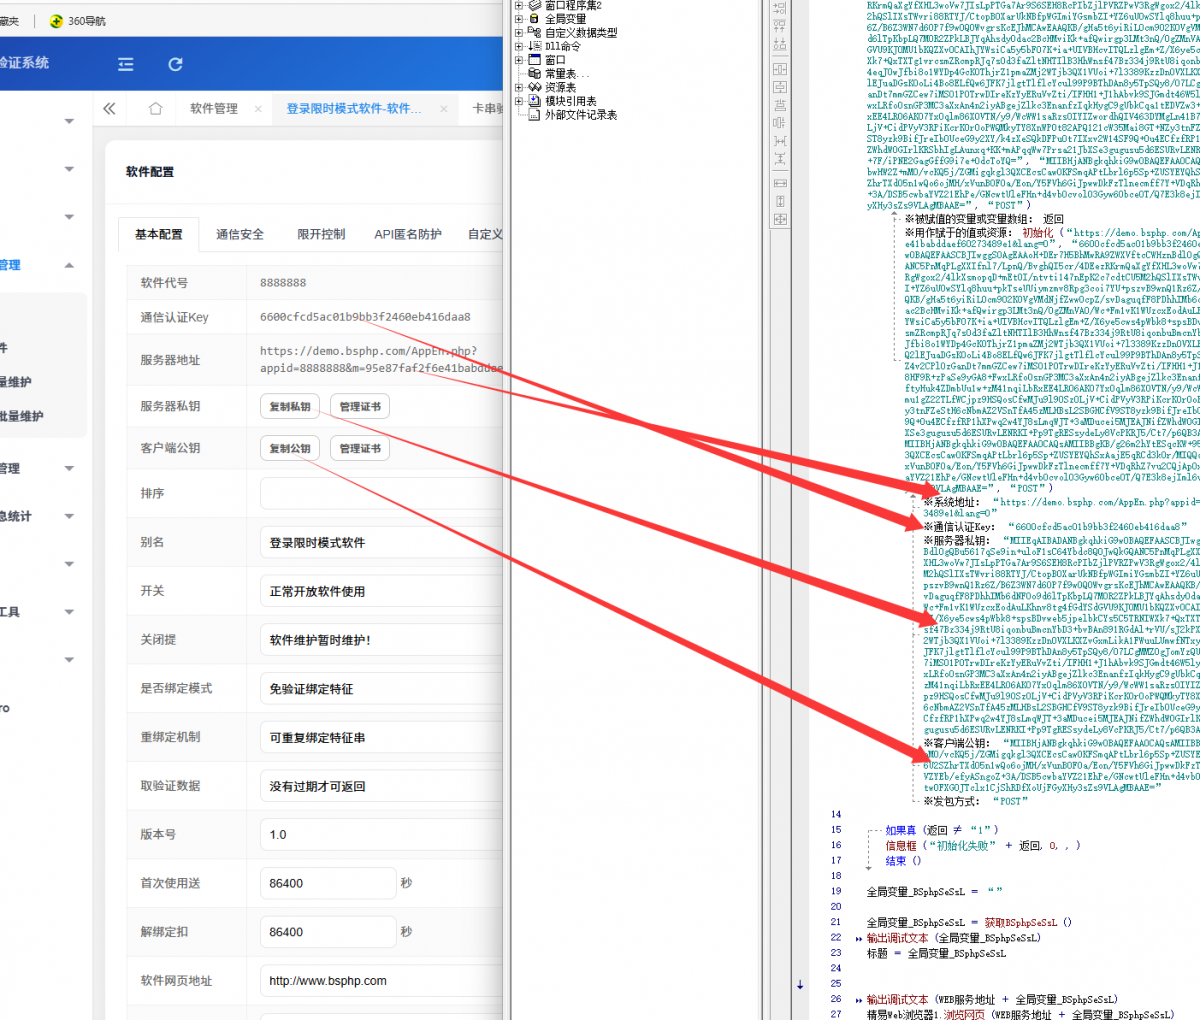Viewport: 1200px width, 1020px height.
Task: Expand the 窗口 tree node
Action: coord(519,60)
